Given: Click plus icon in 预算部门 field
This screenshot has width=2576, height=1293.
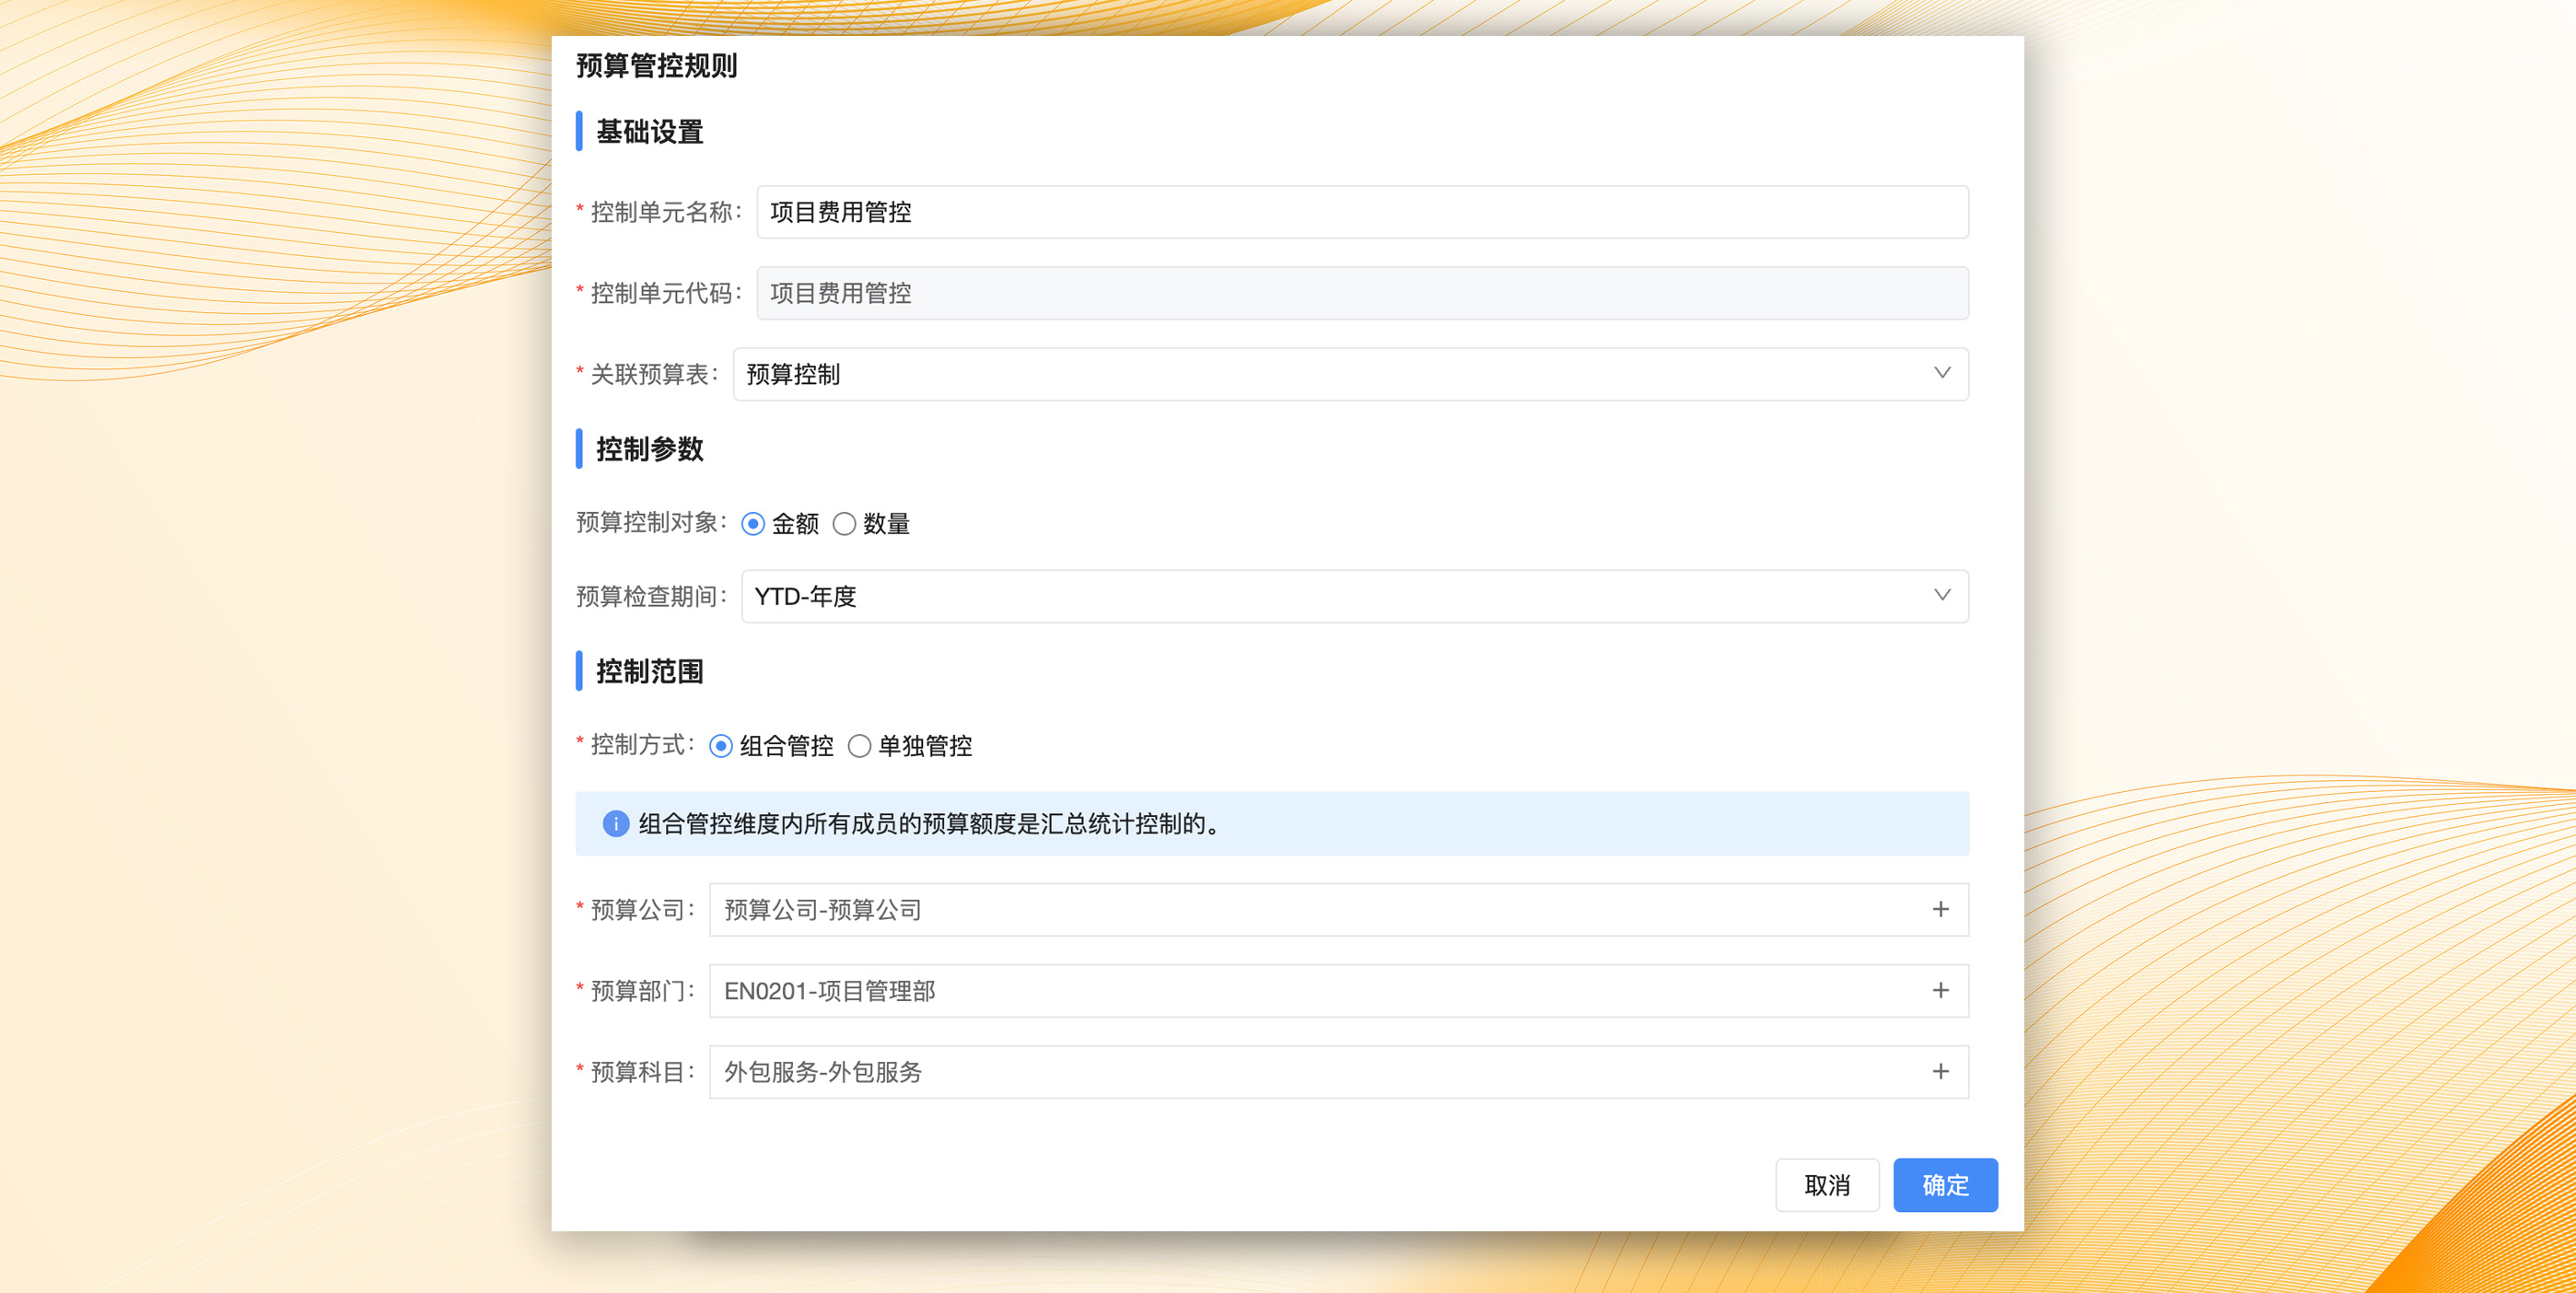Looking at the screenshot, I should click(1940, 990).
